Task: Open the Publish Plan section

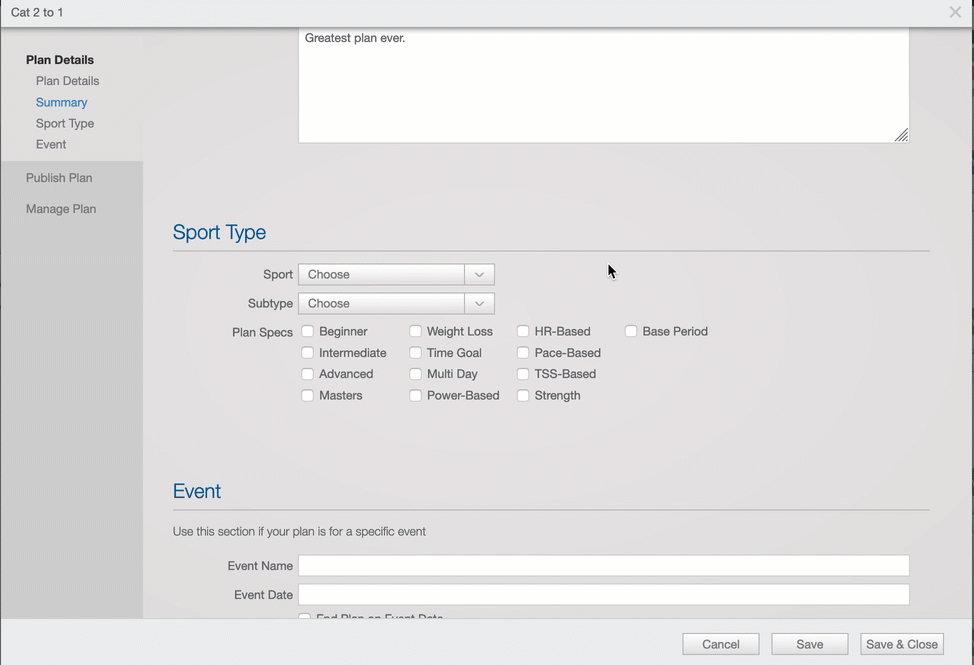Action: pyautogui.click(x=59, y=178)
